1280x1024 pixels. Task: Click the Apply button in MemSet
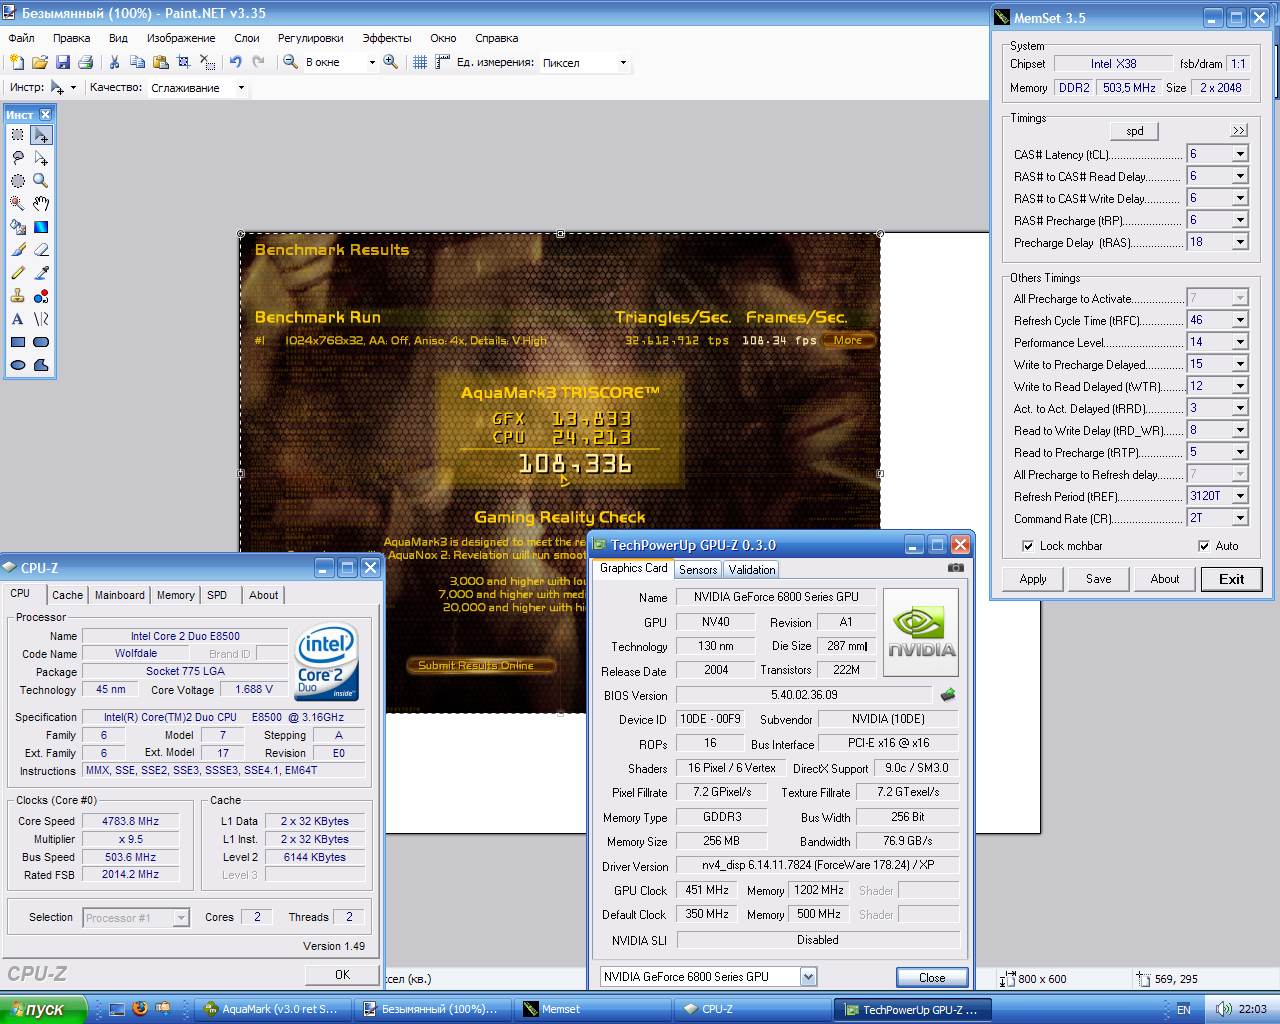(x=1033, y=579)
